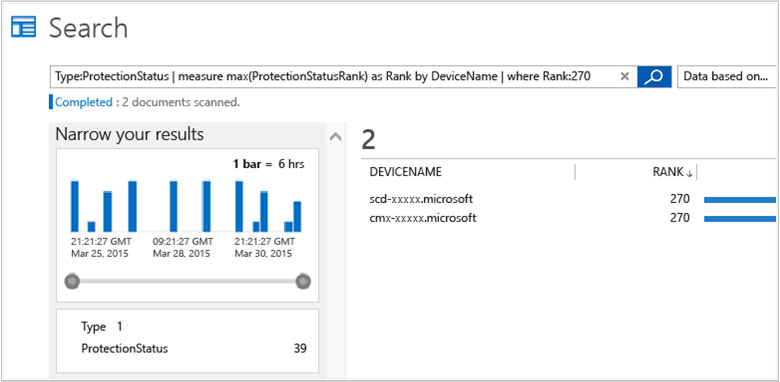780x382 pixels.
Task: Click the first bar in the histogram
Action: pyautogui.click(x=75, y=205)
